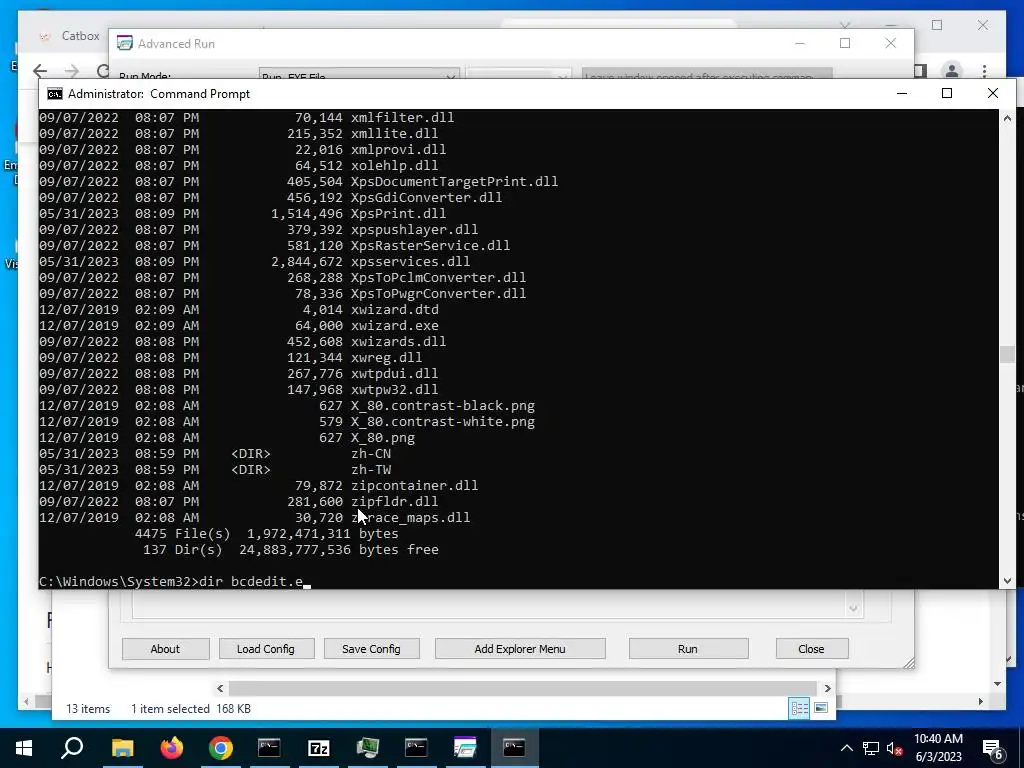Open Chrome profile avatar icon
Viewport: 1024px width, 768px height.
tap(952, 71)
